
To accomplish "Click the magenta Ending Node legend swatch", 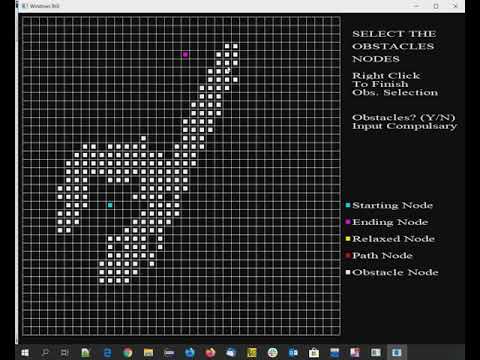I will [348, 222].
